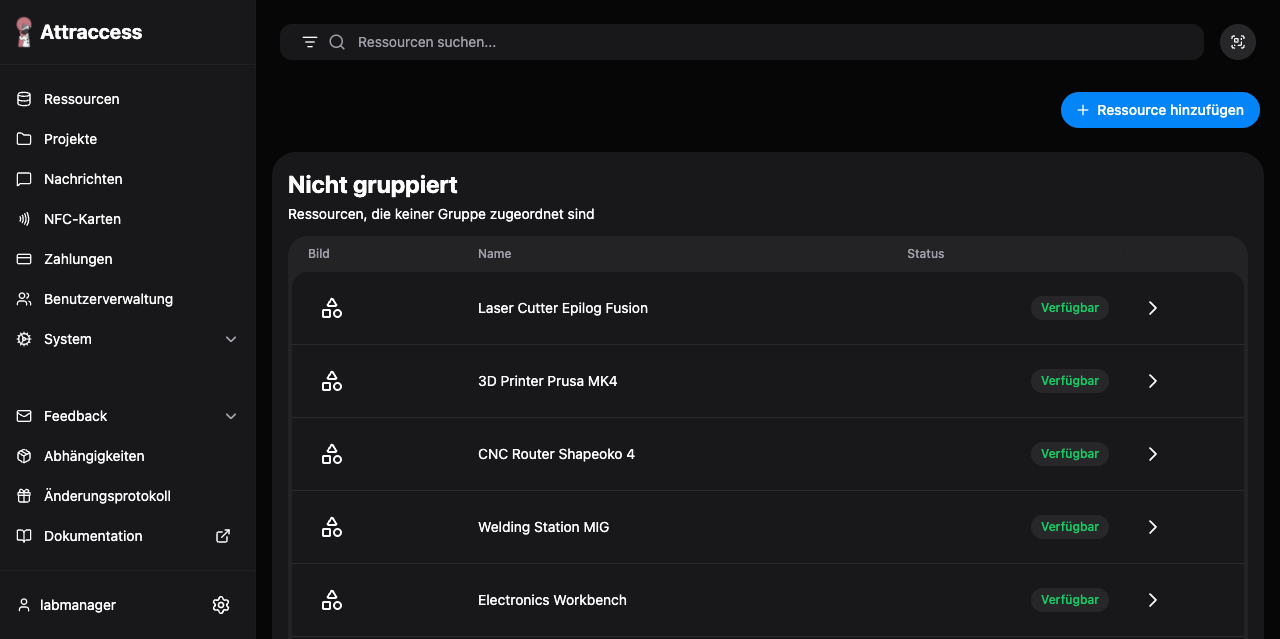This screenshot has height=639, width=1280.
Task: Open Laser Cutter Epilog Fusion row chevron
Action: click(x=1152, y=308)
